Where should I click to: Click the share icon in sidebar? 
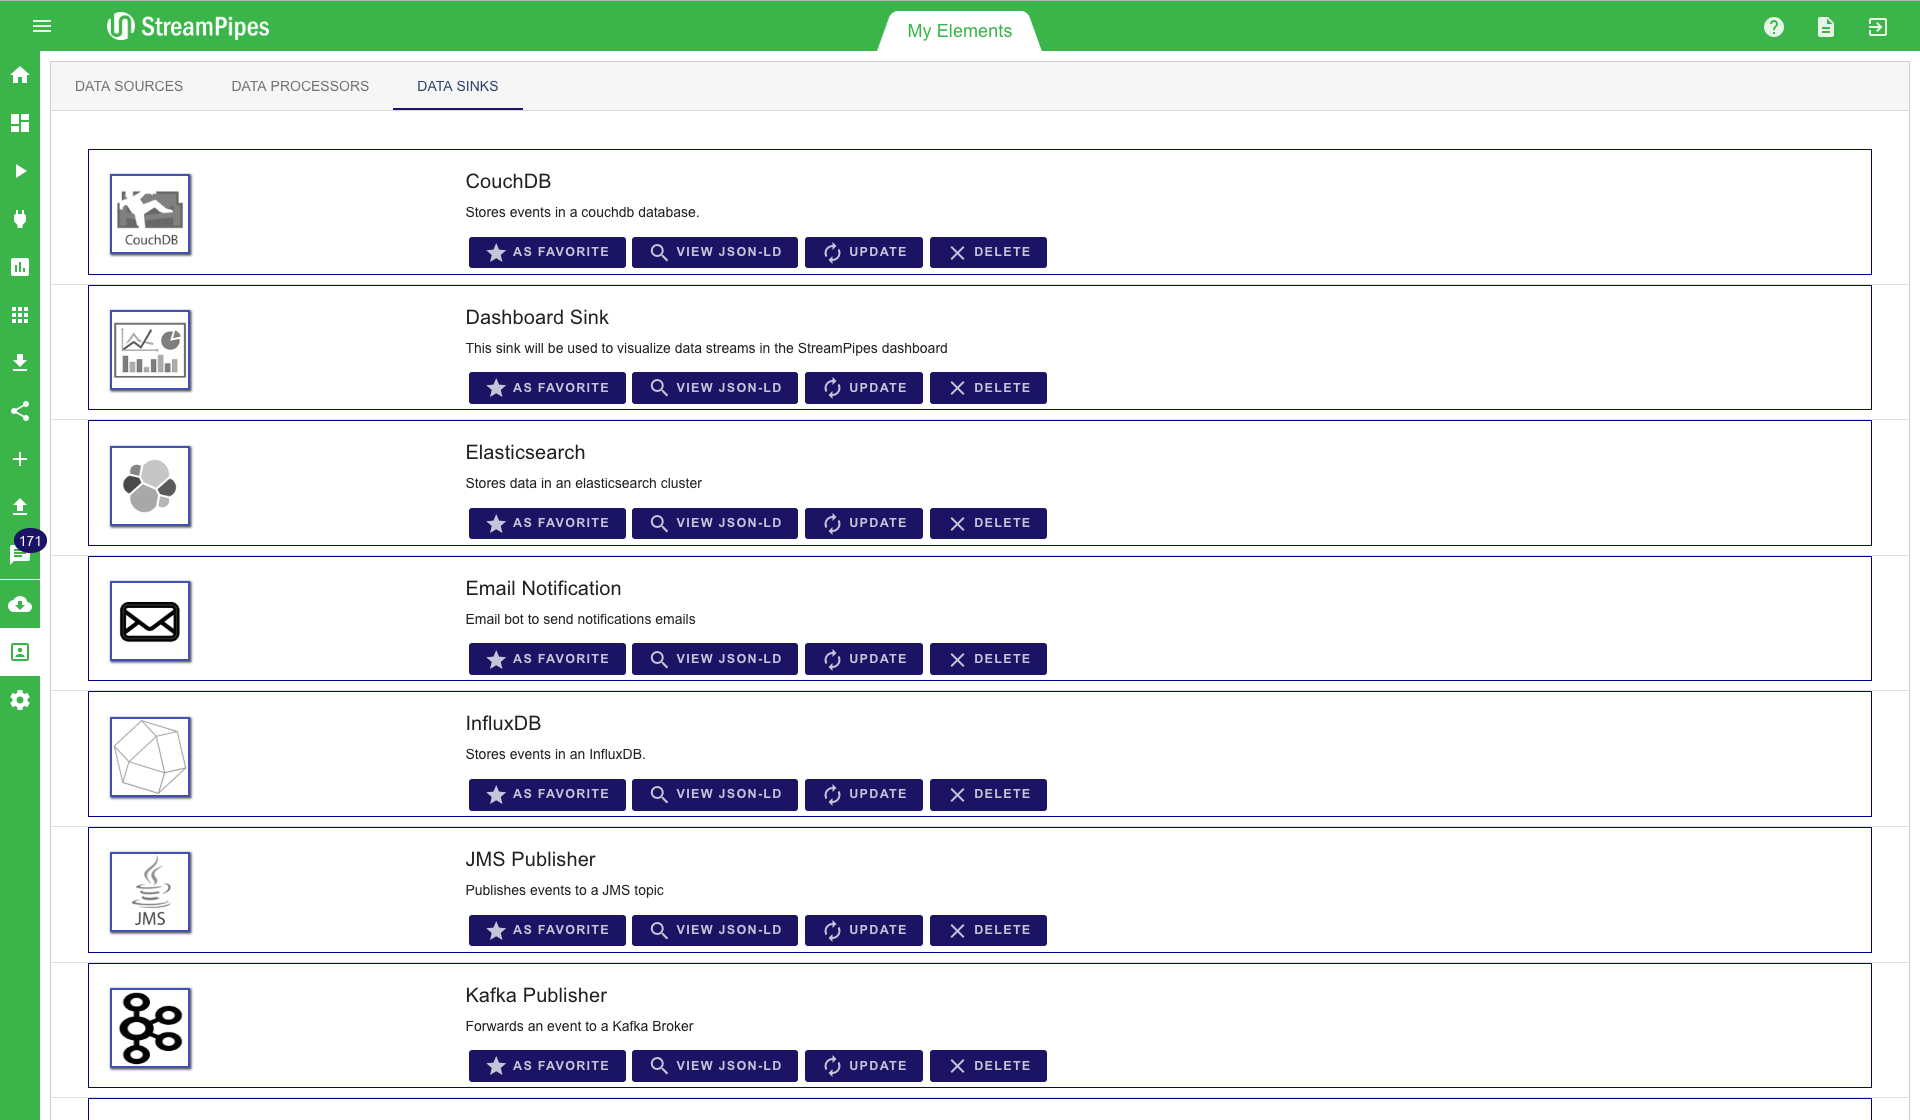pos(20,411)
